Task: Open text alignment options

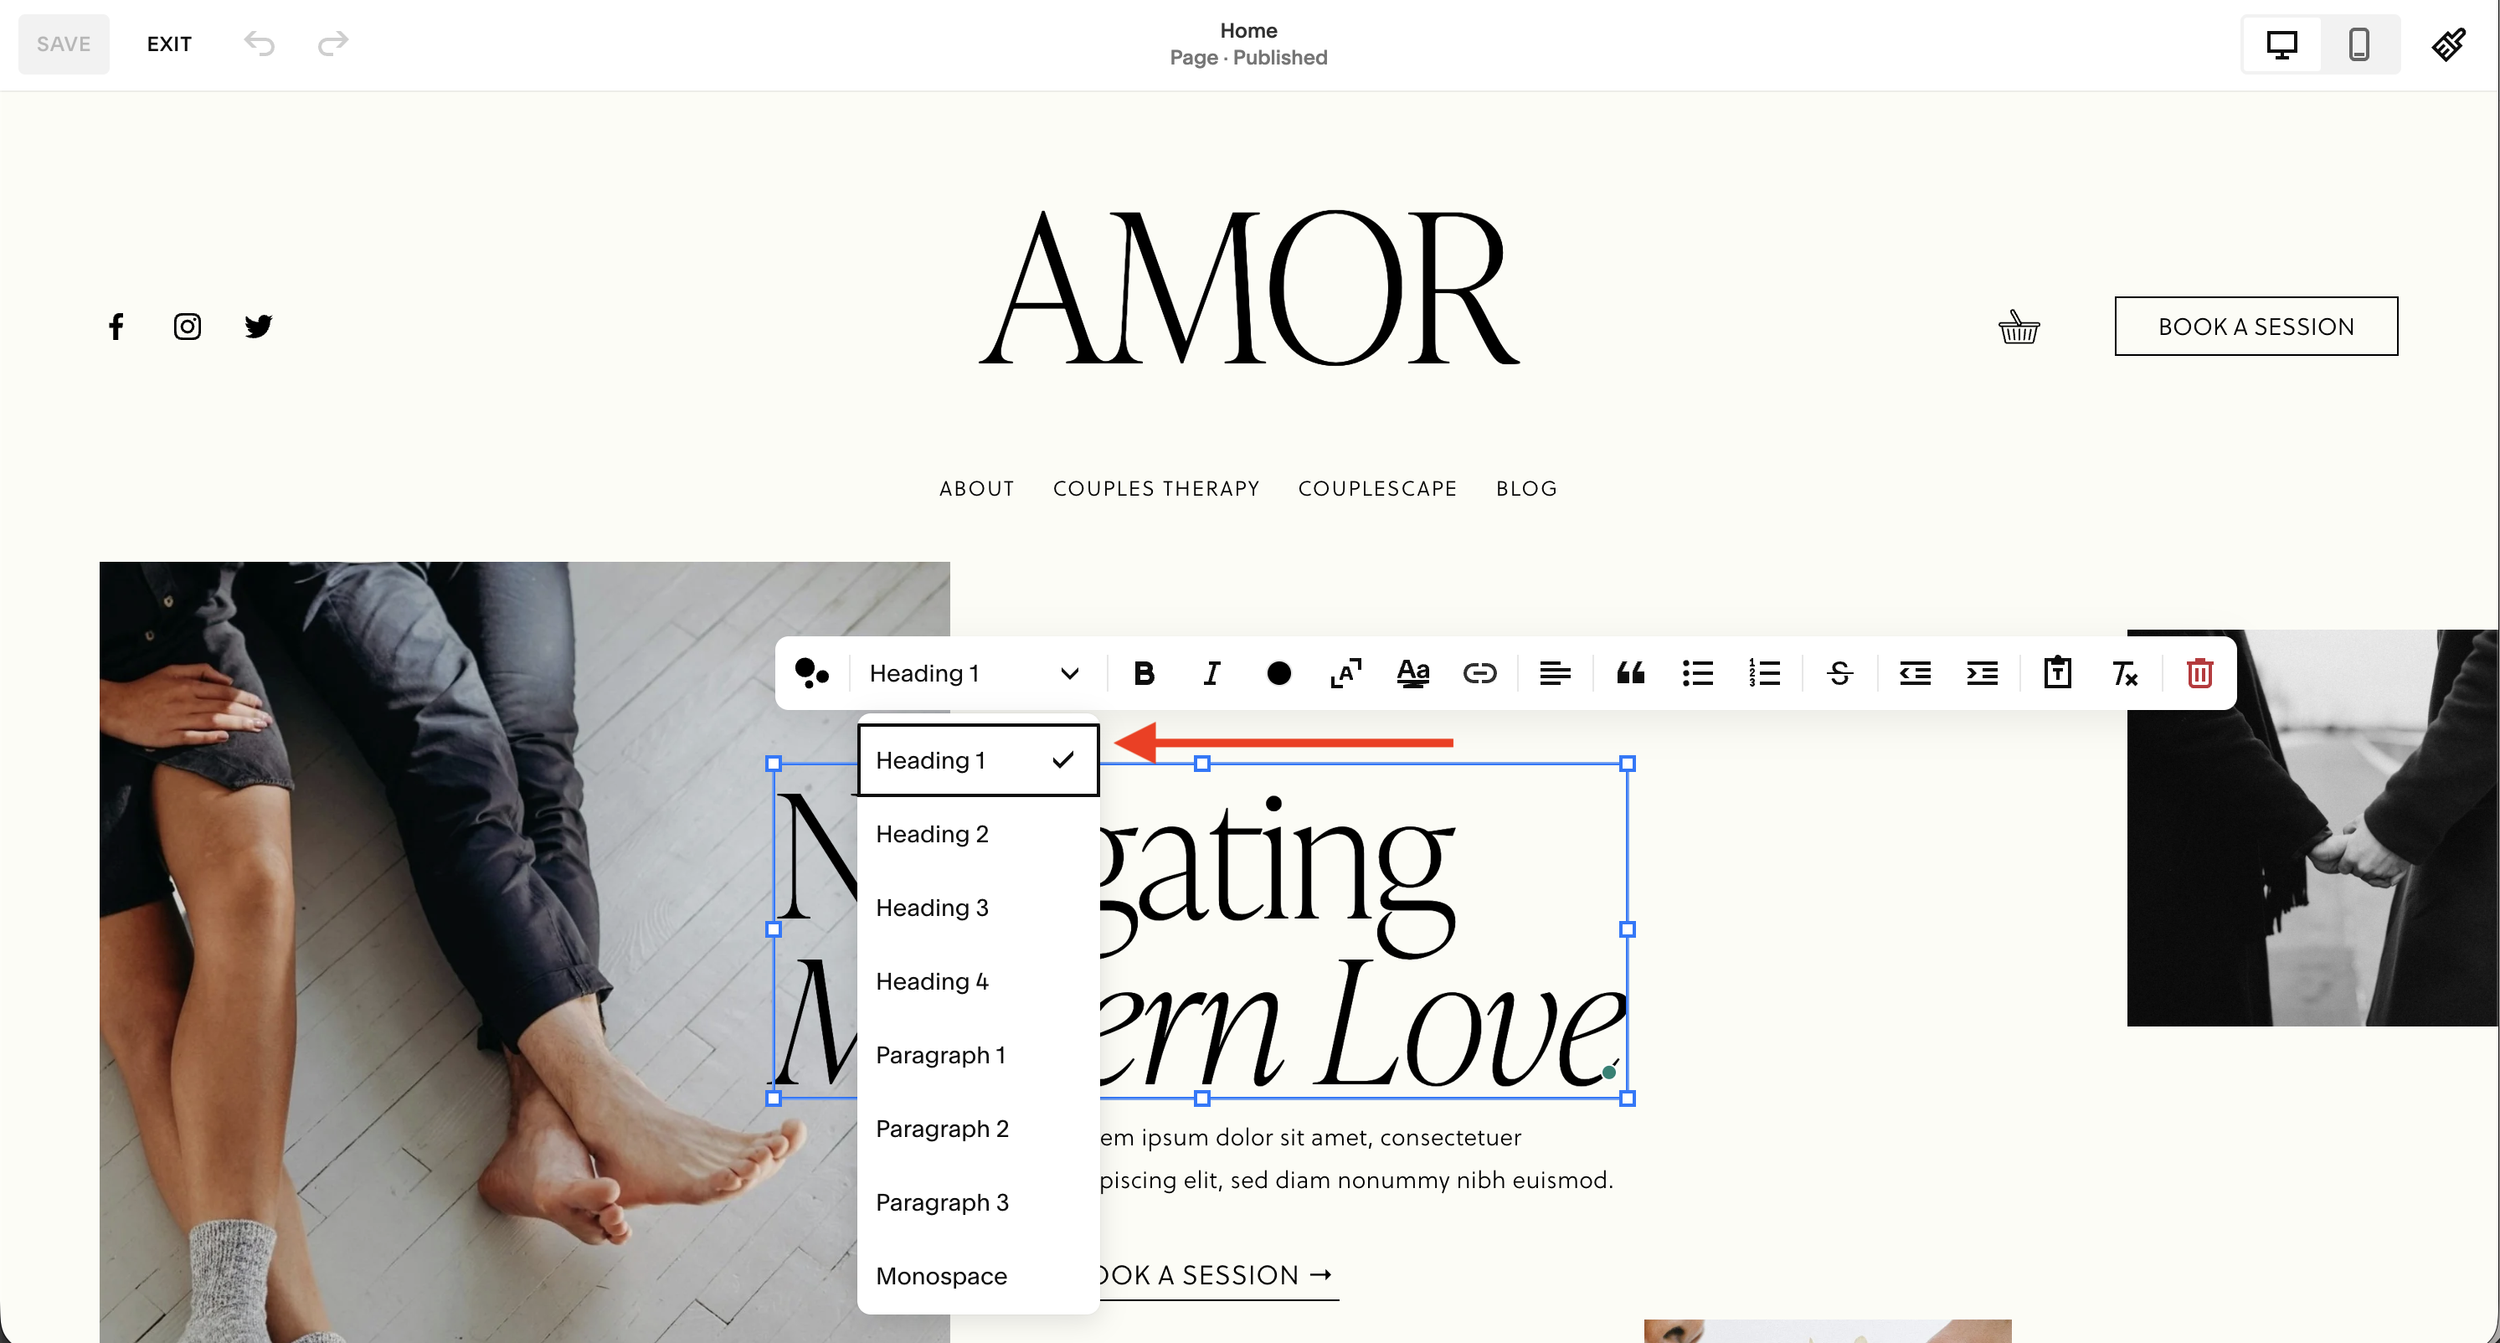Action: [x=1554, y=673]
